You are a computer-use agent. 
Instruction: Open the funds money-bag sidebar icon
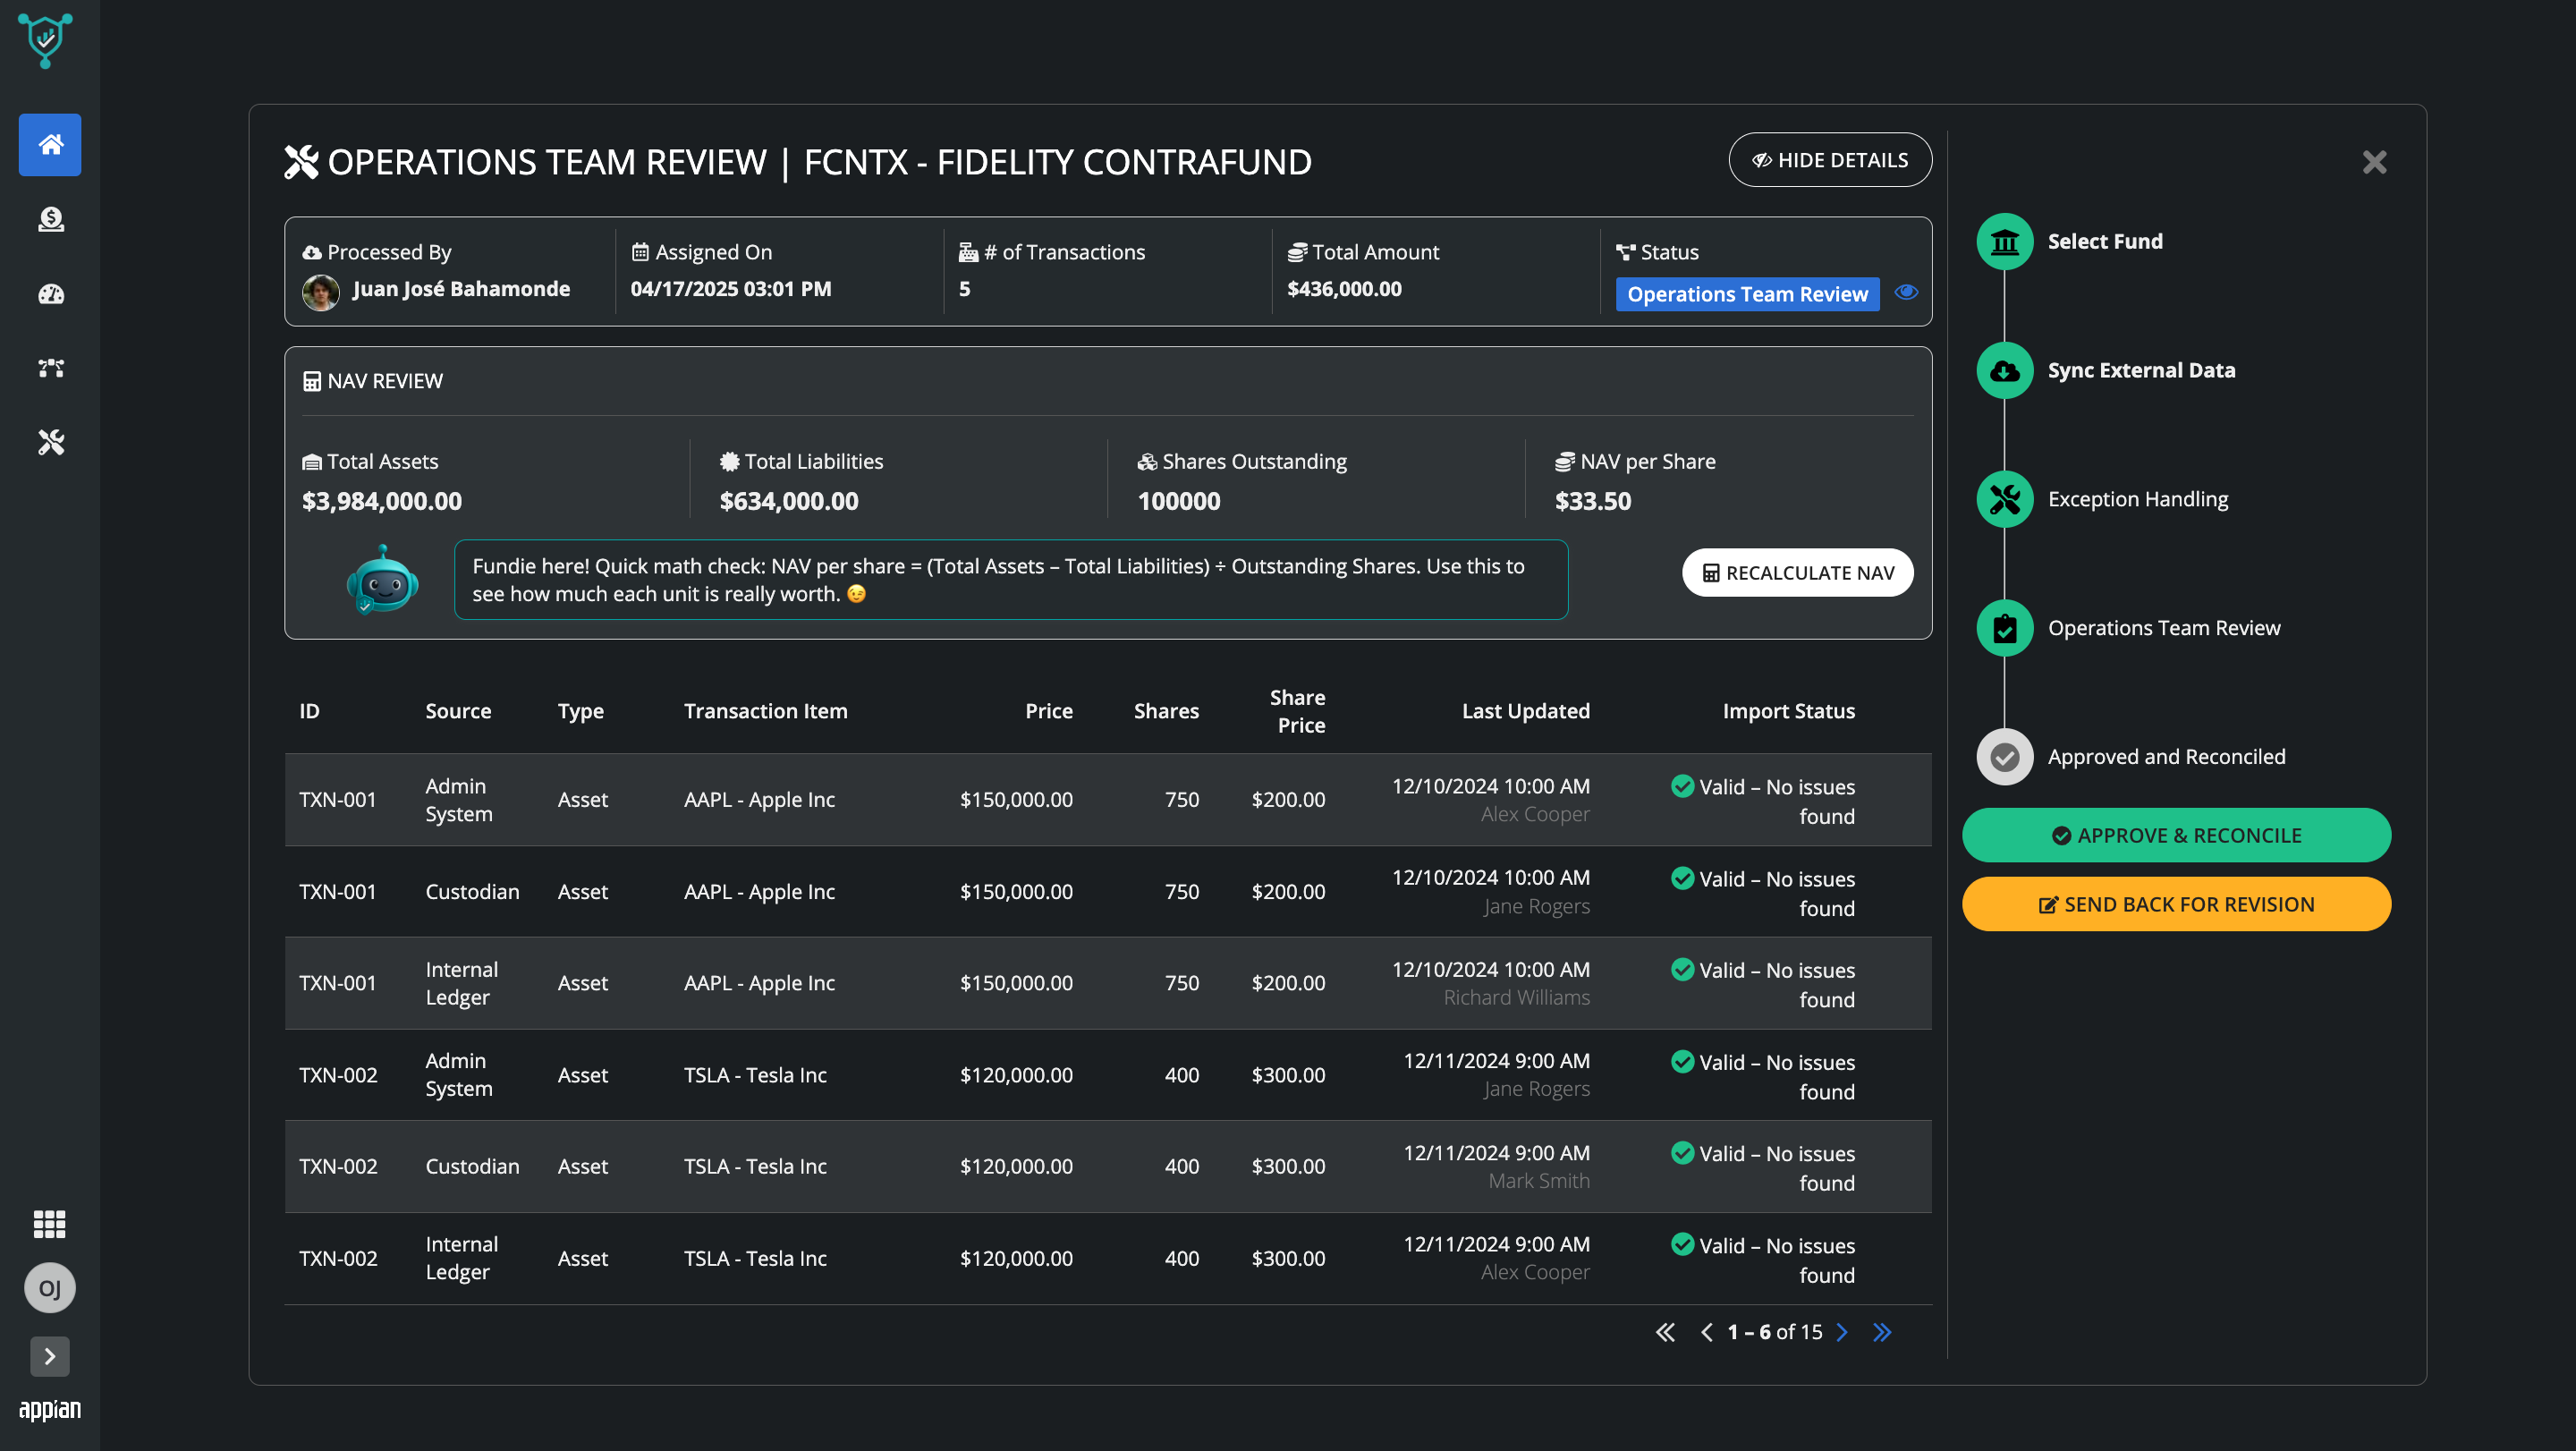50,220
